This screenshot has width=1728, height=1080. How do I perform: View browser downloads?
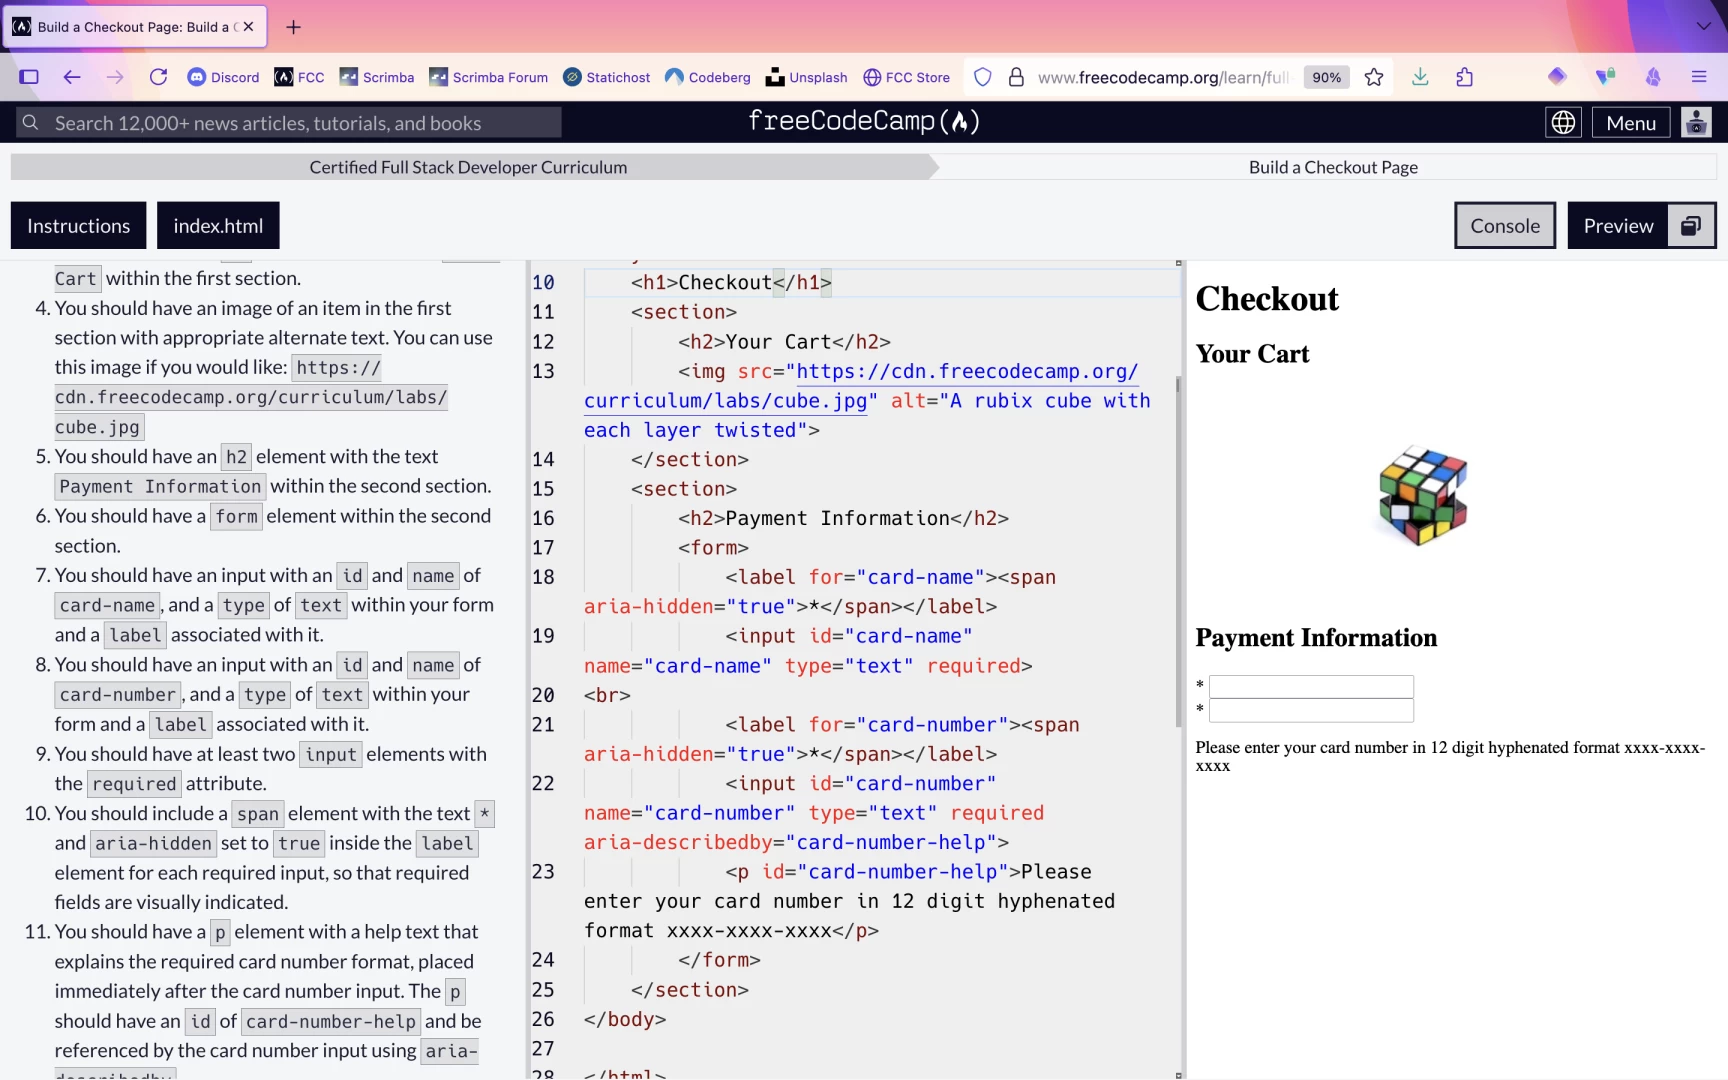pyautogui.click(x=1419, y=77)
